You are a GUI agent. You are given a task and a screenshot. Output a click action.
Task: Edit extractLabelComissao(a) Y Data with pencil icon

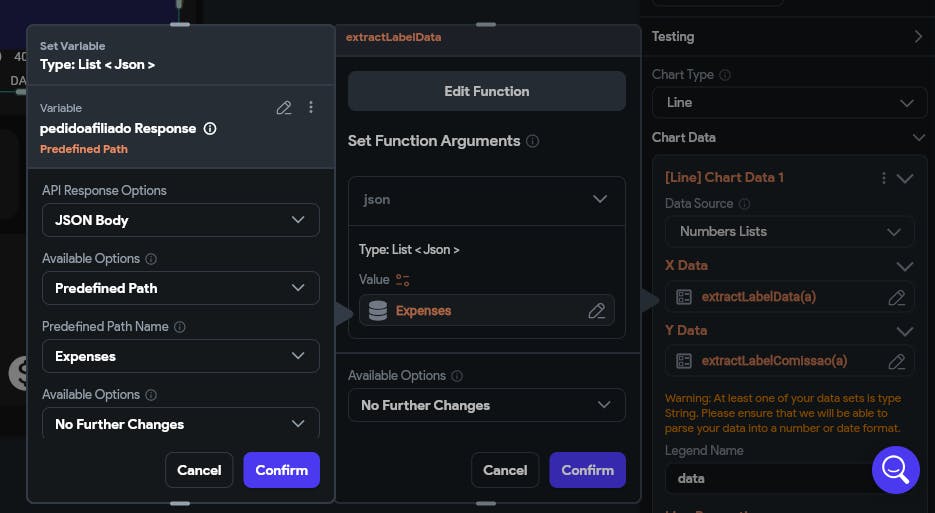coord(897,361)
